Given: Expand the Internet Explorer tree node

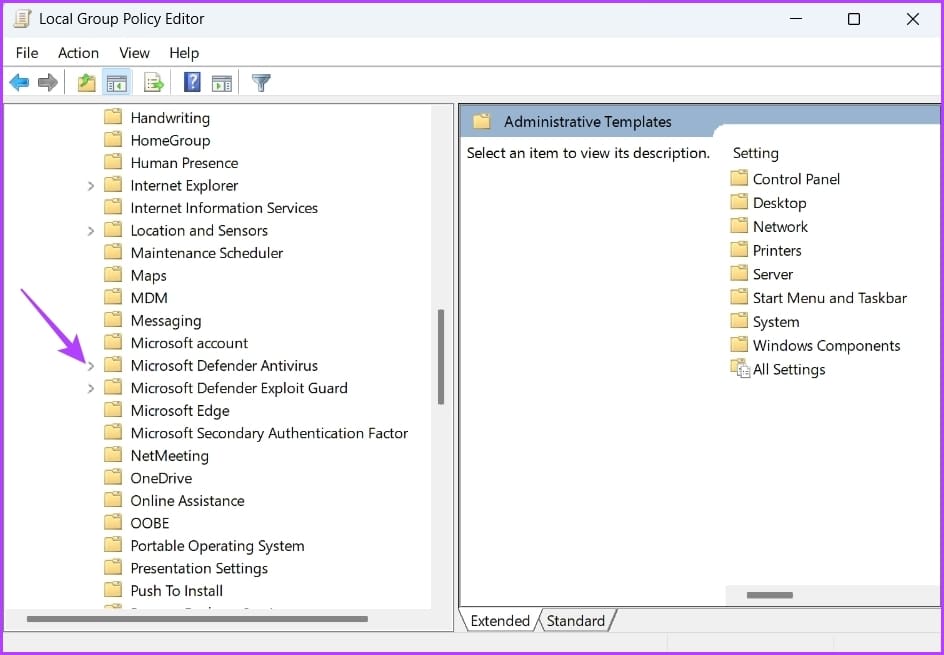Looking at the screenshot, I should [x=91, y=186].
